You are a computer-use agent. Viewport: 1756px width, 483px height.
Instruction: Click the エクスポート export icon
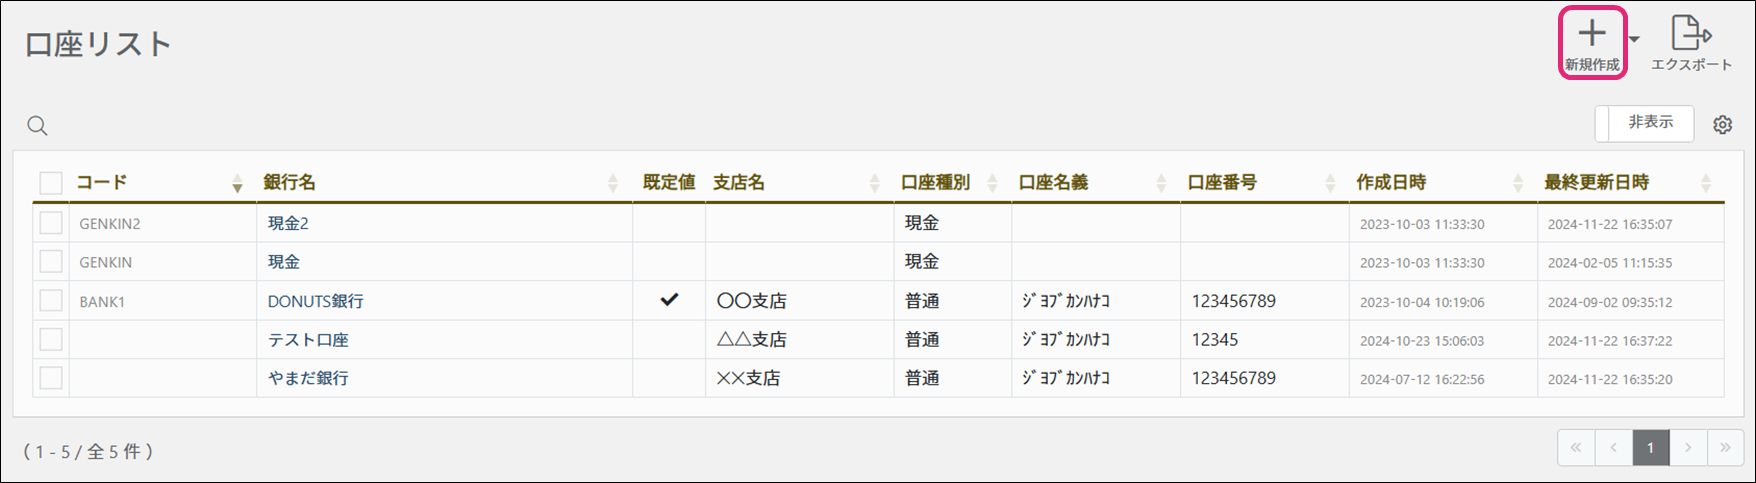pos(1690,33)
